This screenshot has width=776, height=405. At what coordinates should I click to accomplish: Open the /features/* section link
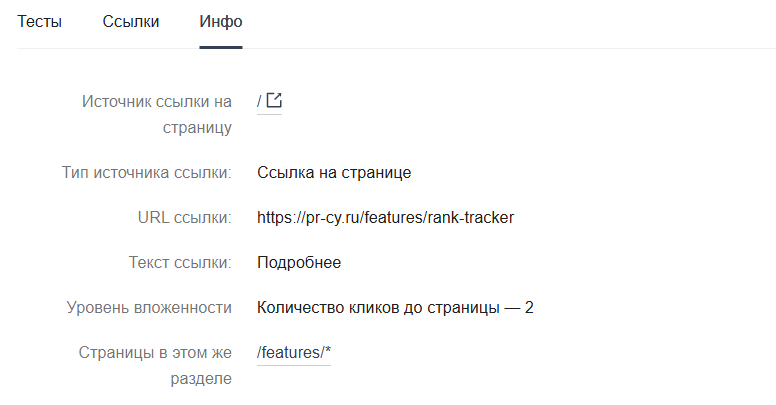(x=293, y=353)
